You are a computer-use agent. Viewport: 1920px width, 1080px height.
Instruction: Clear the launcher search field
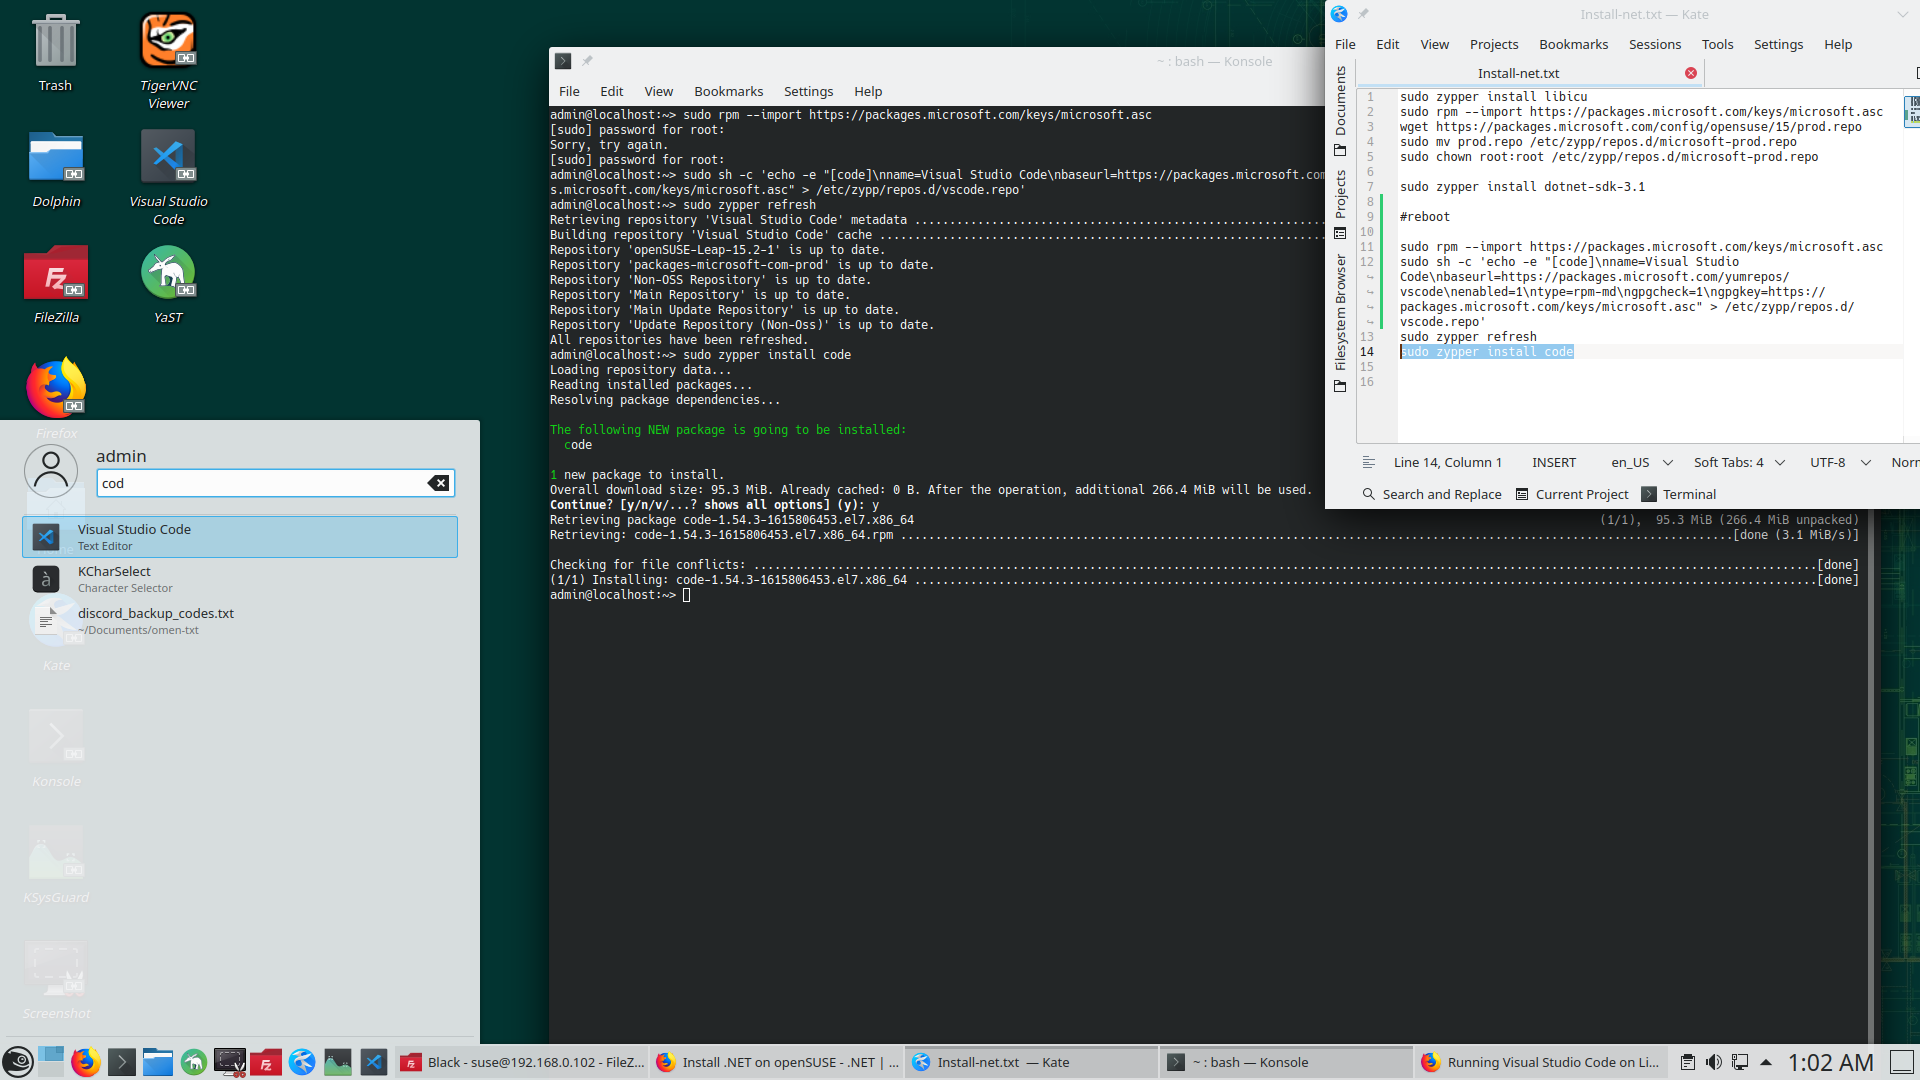pos(438,483)
